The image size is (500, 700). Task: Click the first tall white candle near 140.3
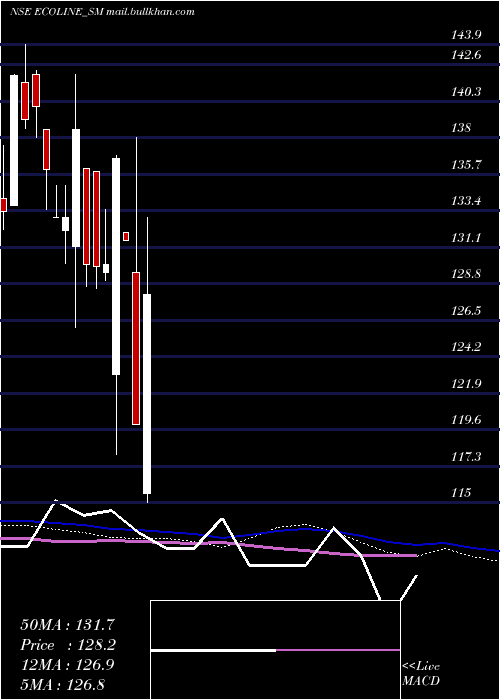pos(14,140)
